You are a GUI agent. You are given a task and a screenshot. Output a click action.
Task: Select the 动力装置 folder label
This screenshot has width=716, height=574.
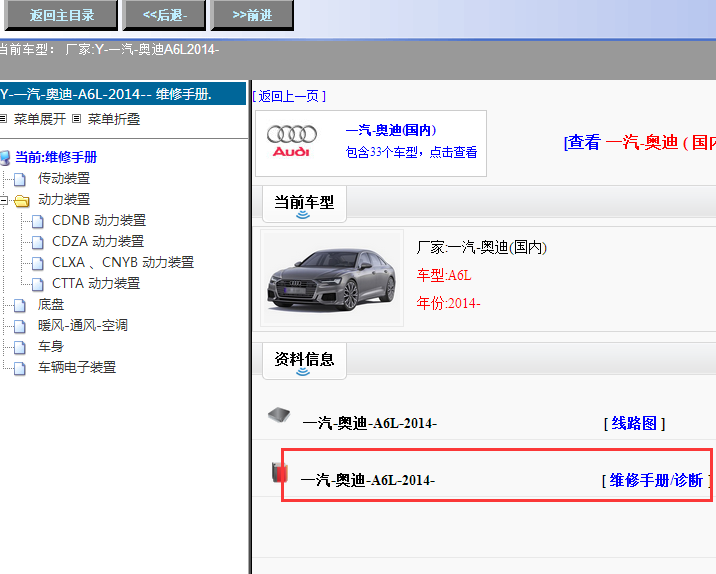(x=64, y=199)
